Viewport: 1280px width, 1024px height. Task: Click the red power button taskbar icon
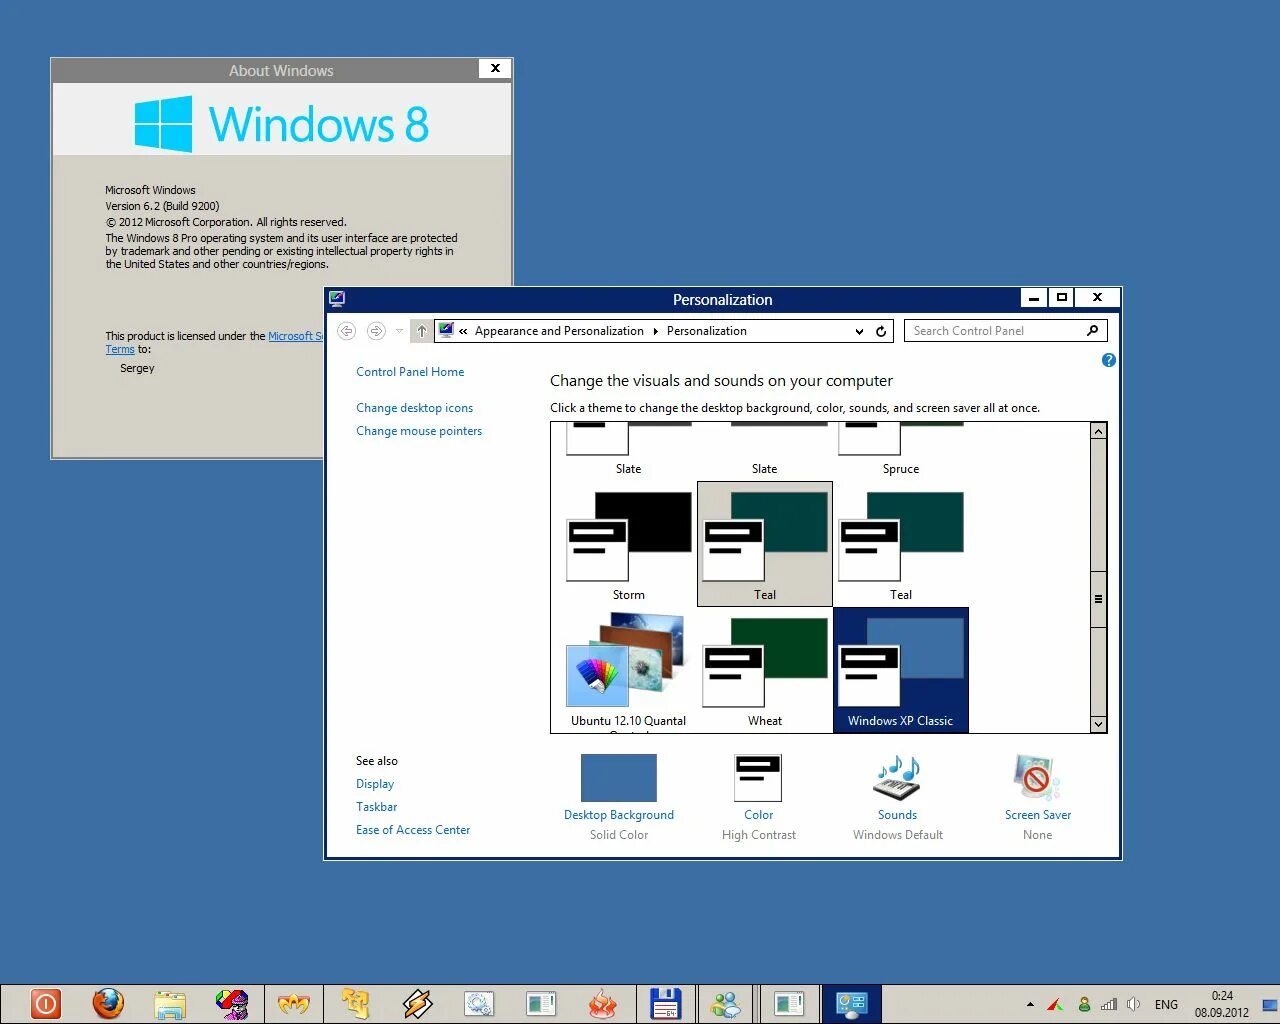click(x=46, y=1003)
